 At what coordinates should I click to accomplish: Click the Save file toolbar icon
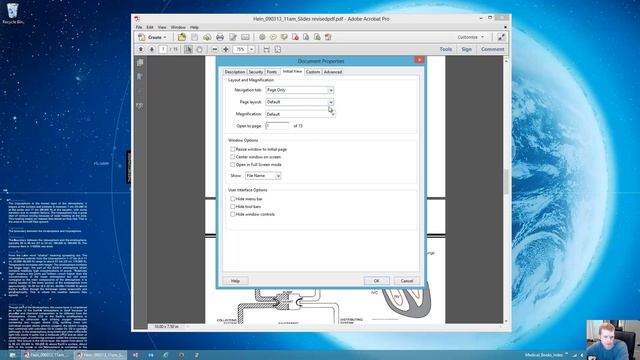(x=194, y=37)
